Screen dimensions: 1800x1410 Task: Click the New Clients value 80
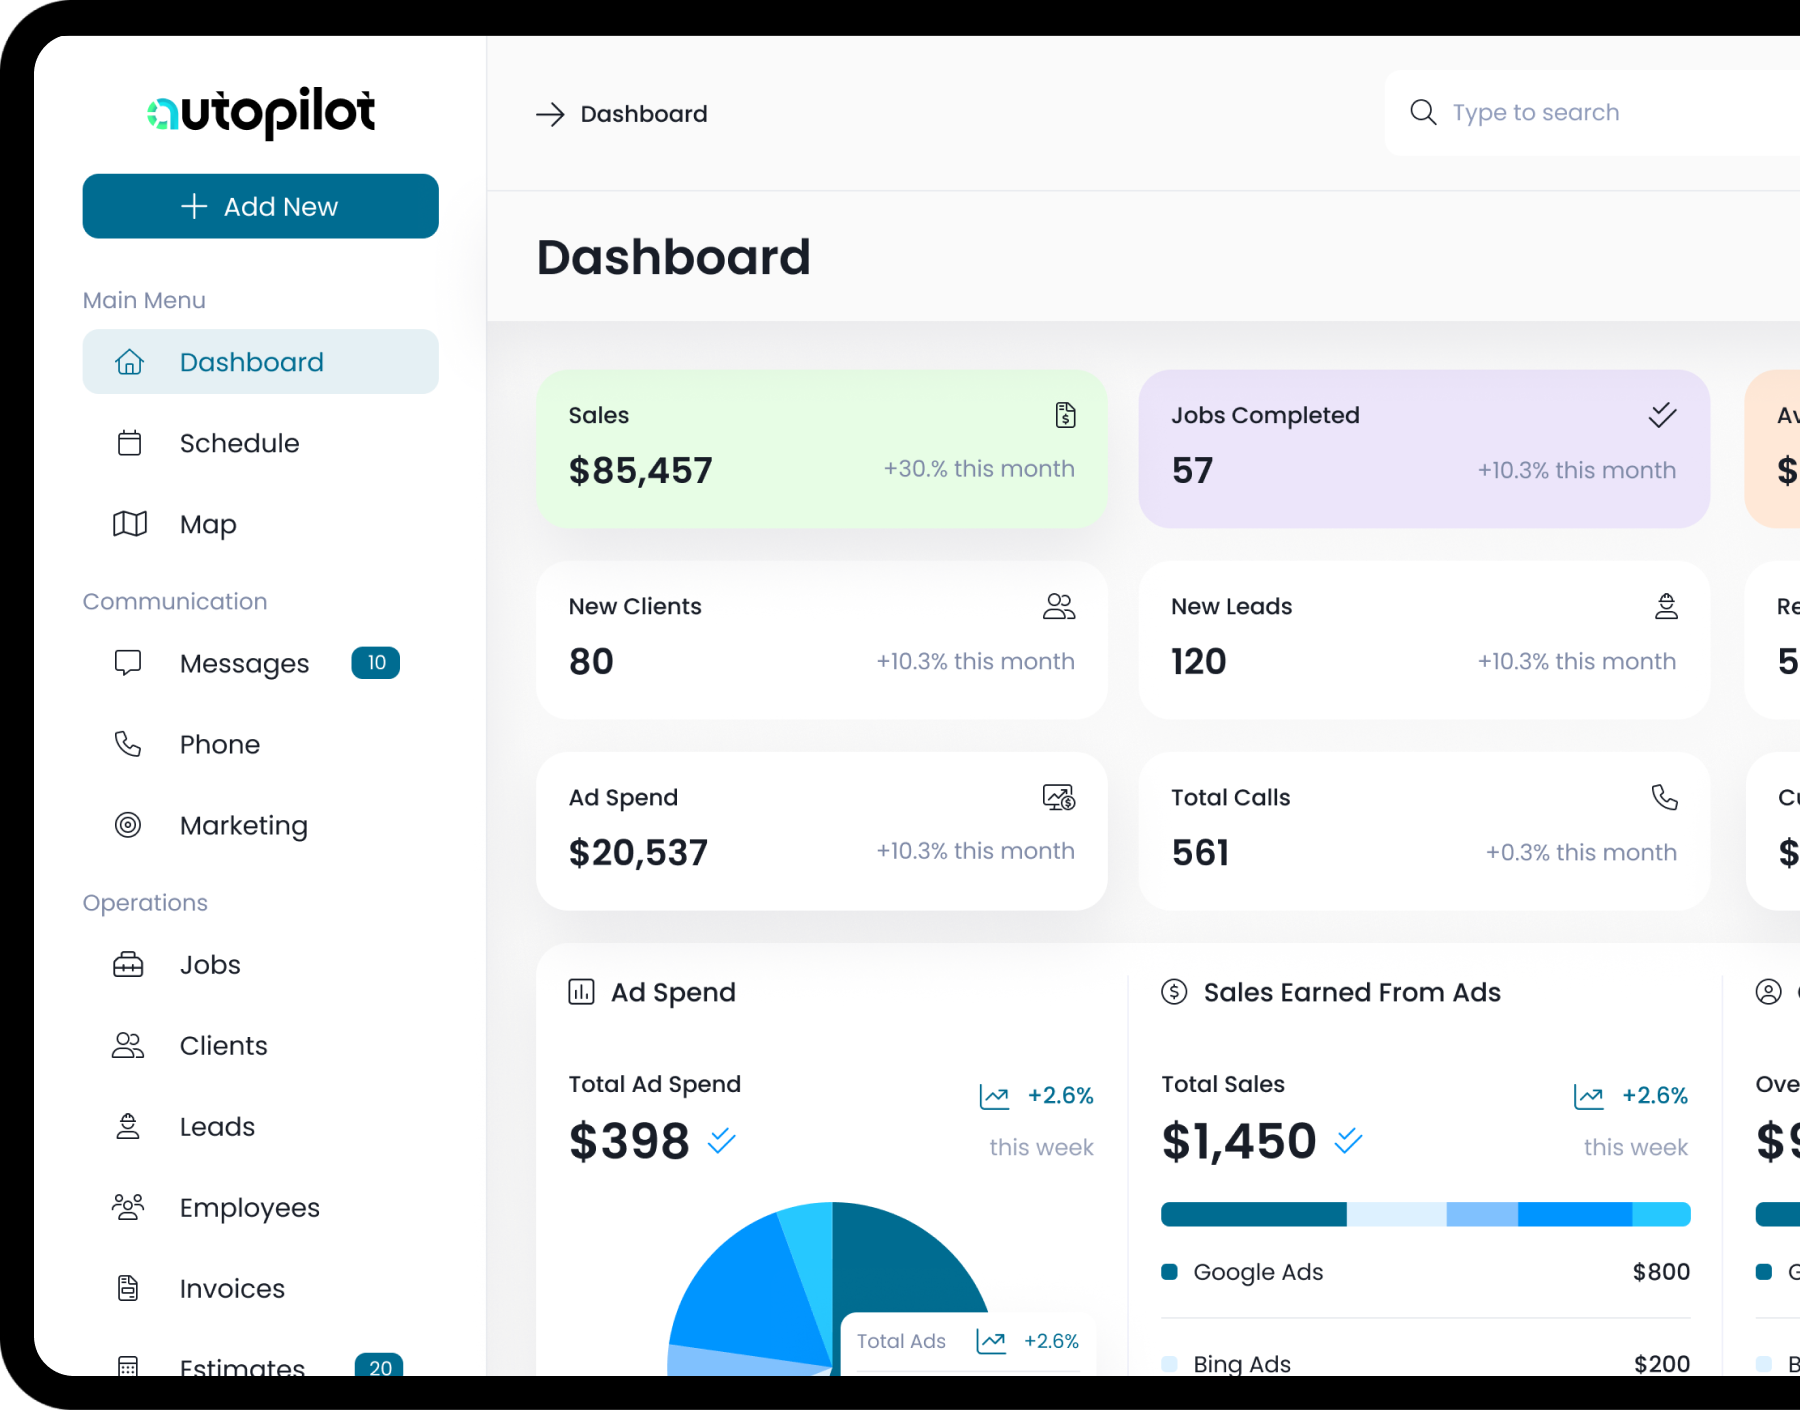tap(591, 661)
